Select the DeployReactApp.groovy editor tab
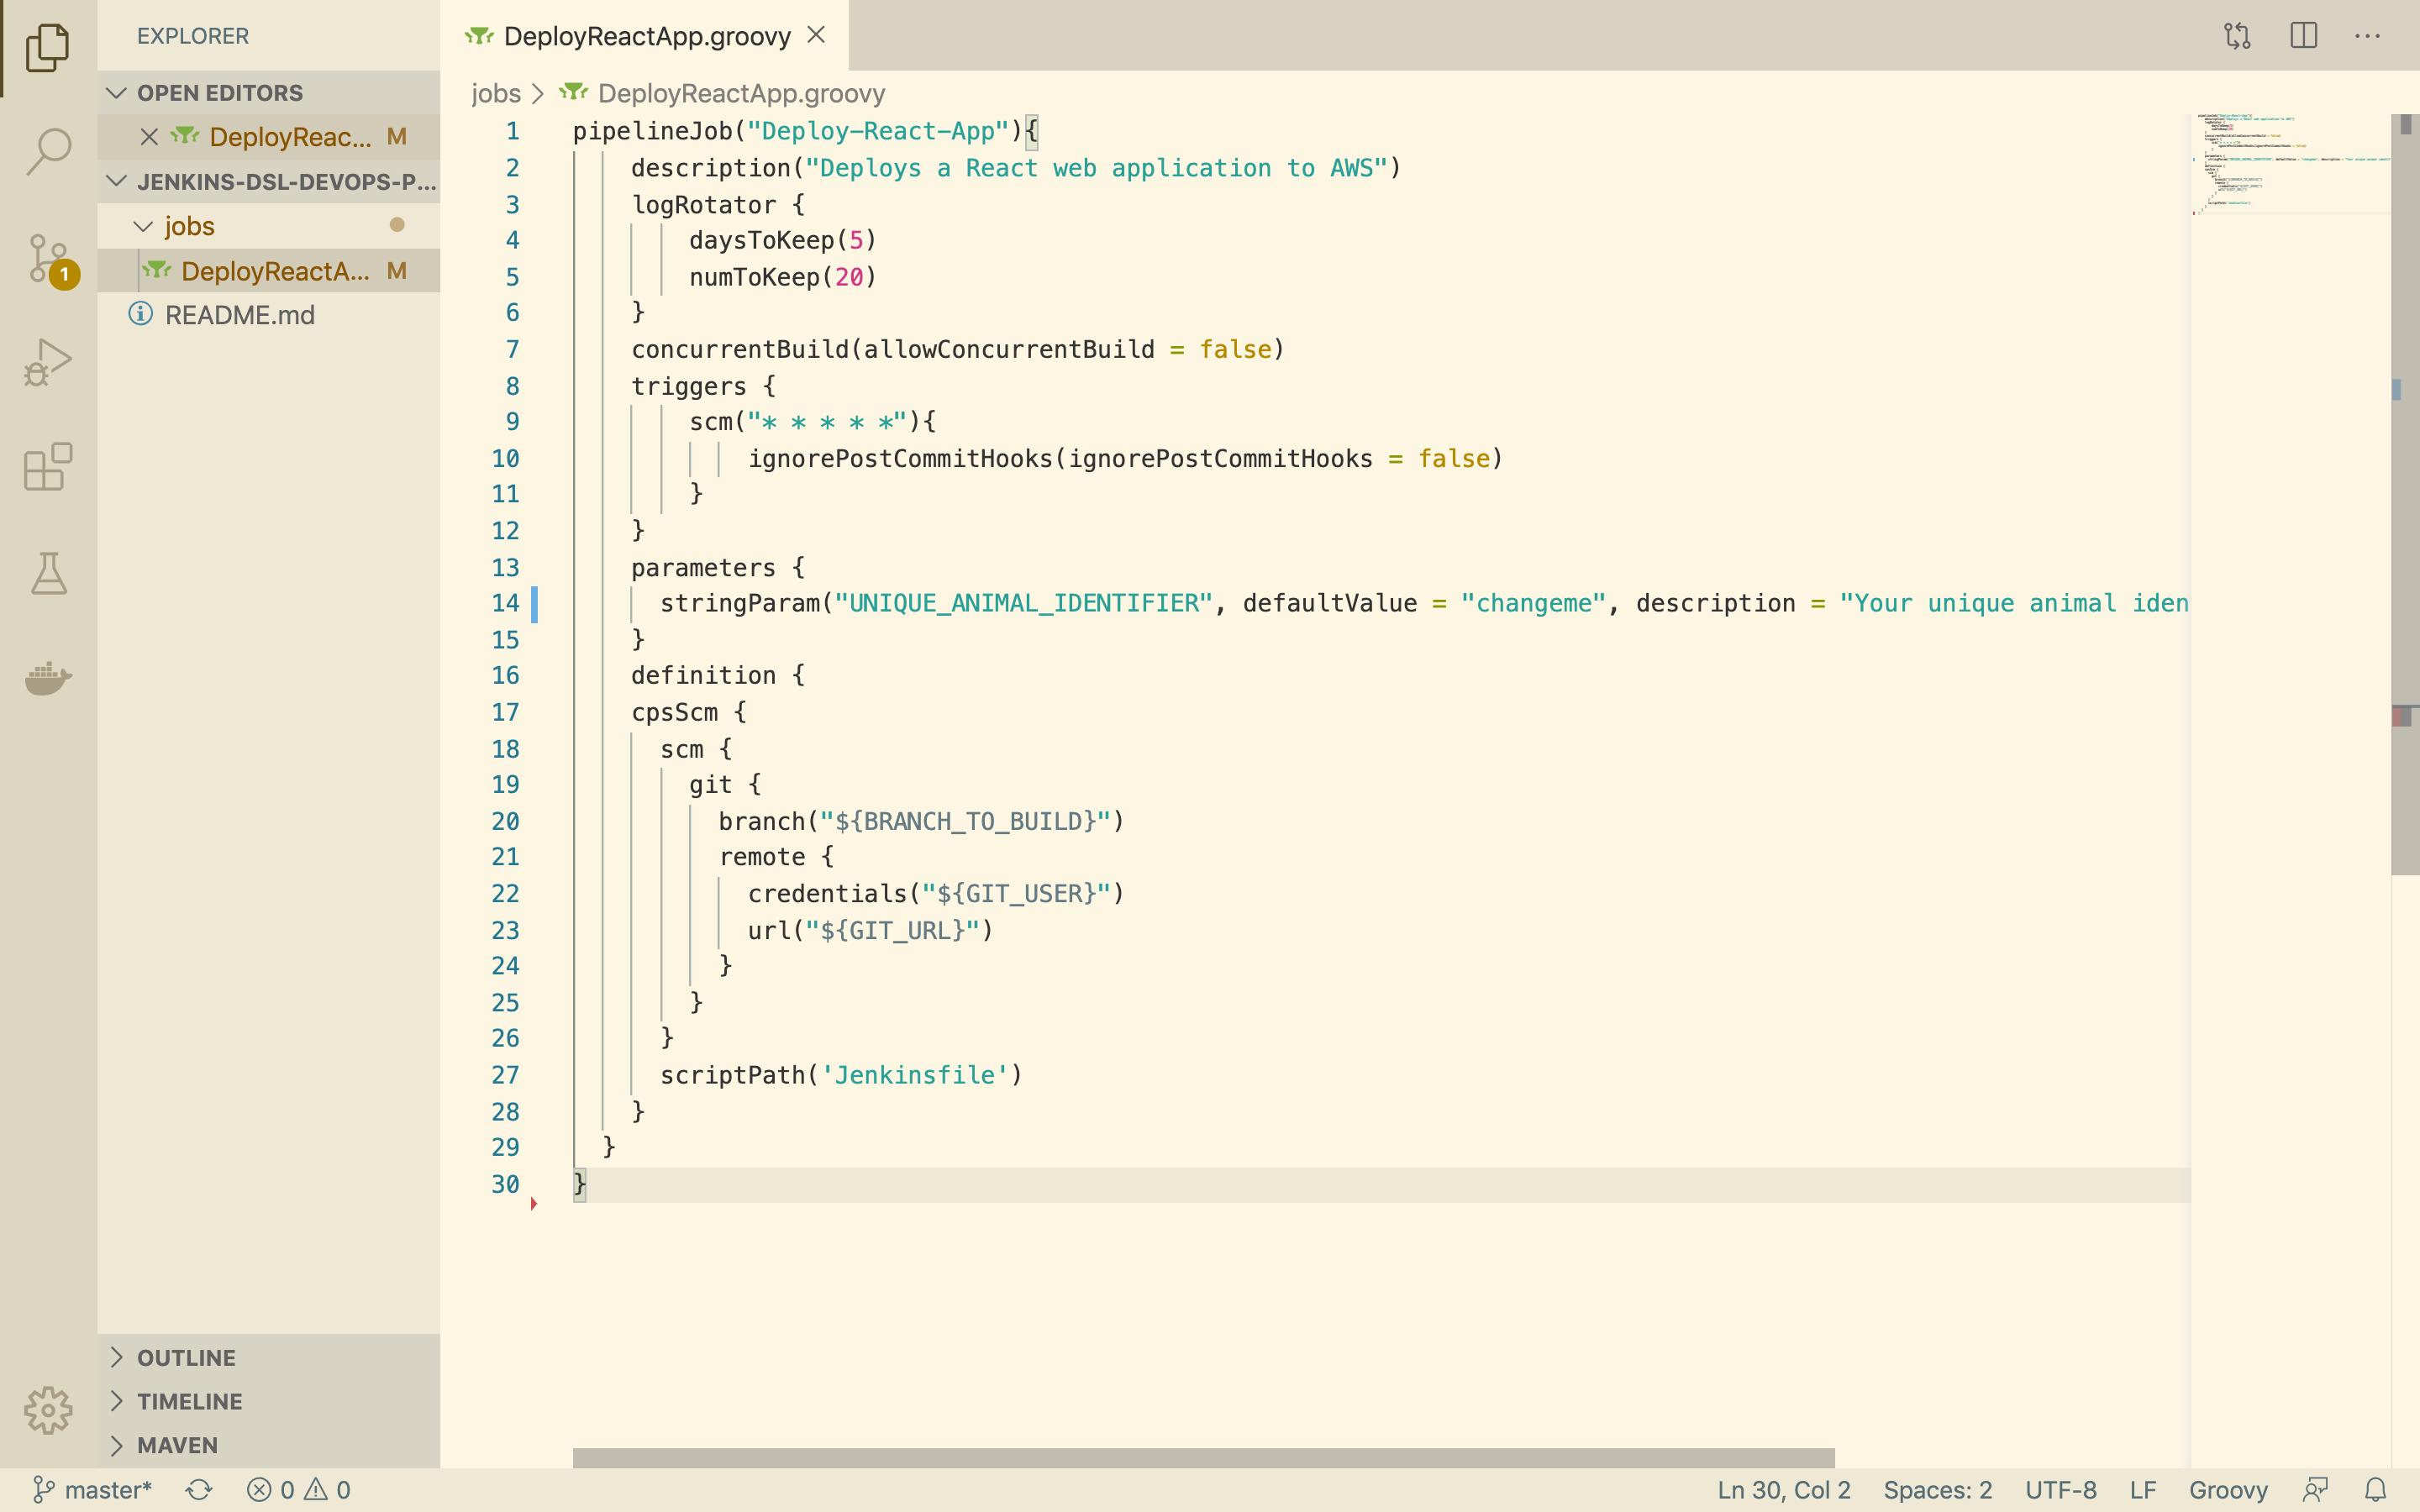2420x1512 pixels. pos(646,36)
